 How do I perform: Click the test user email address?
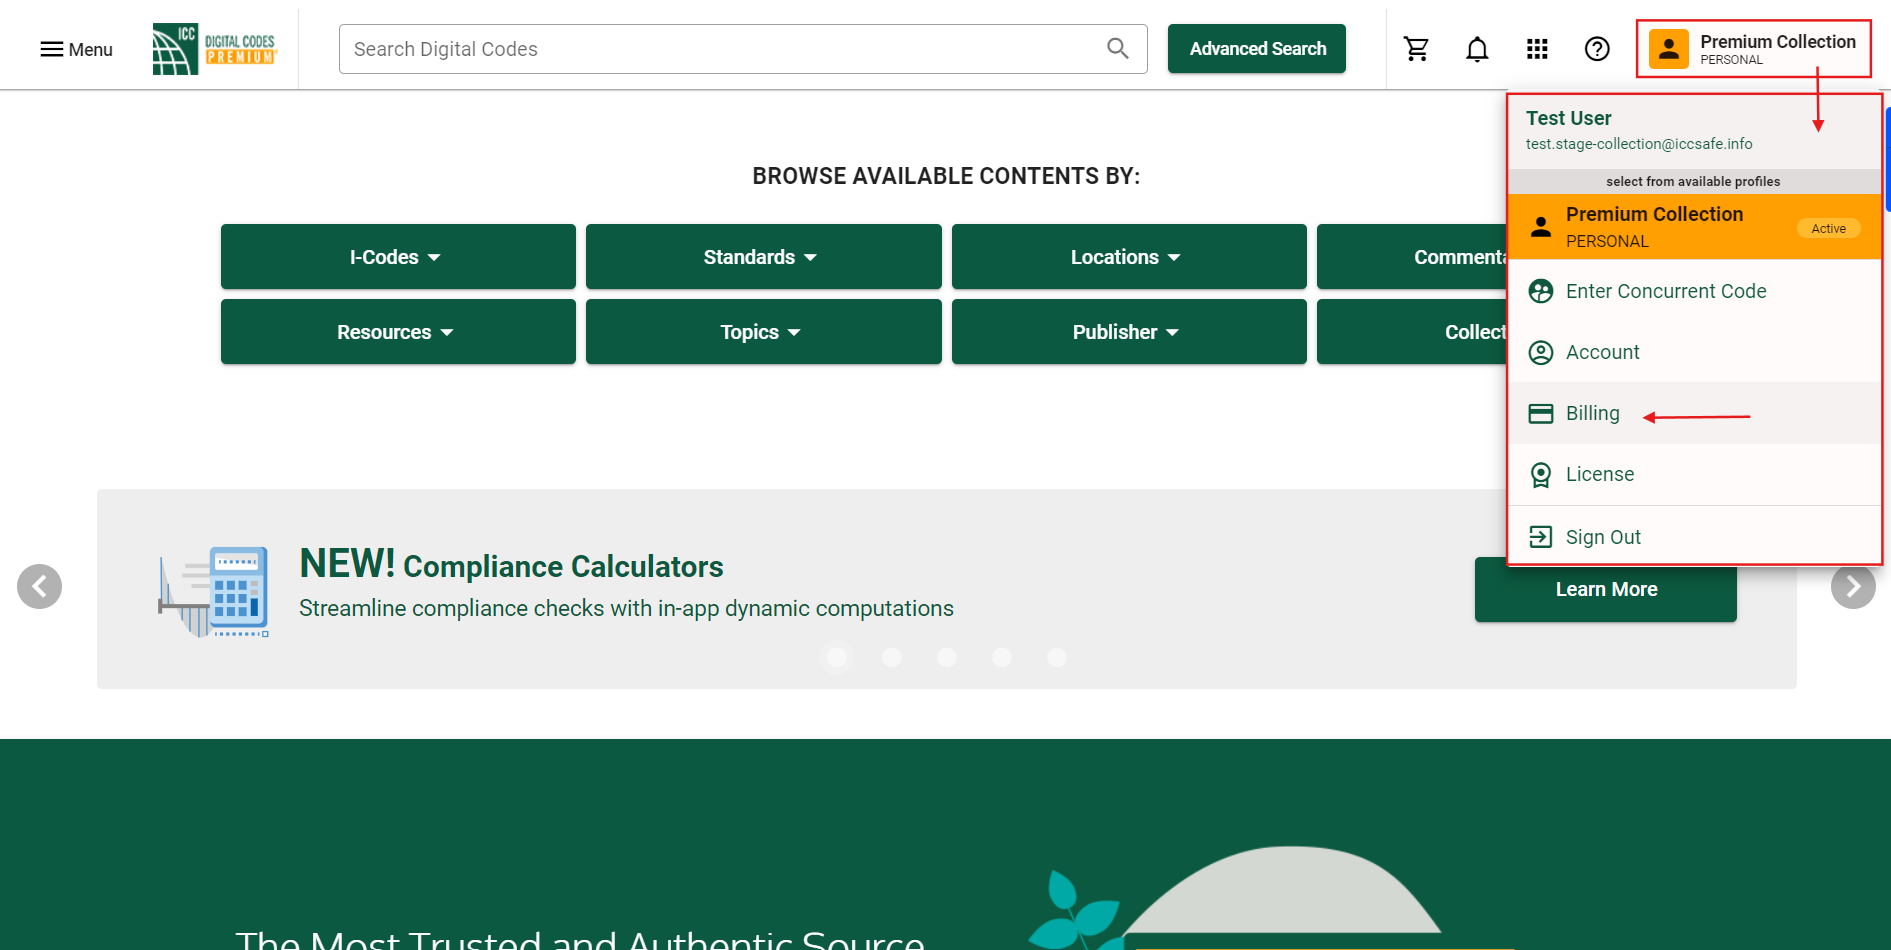pyautogui.click(x=1639, y=144)
